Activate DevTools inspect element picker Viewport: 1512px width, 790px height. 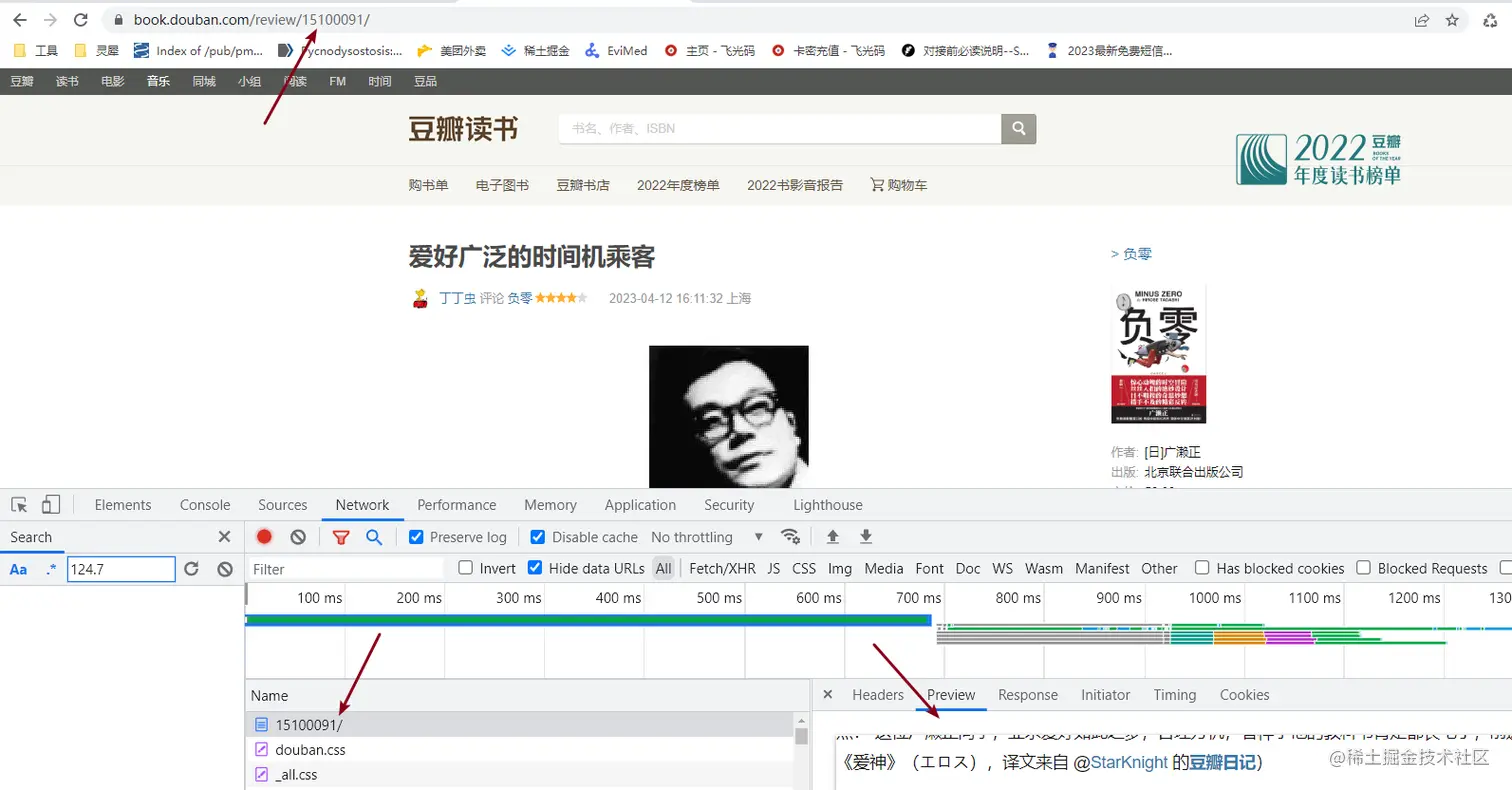pyautogui.click(x=20, y=505)
